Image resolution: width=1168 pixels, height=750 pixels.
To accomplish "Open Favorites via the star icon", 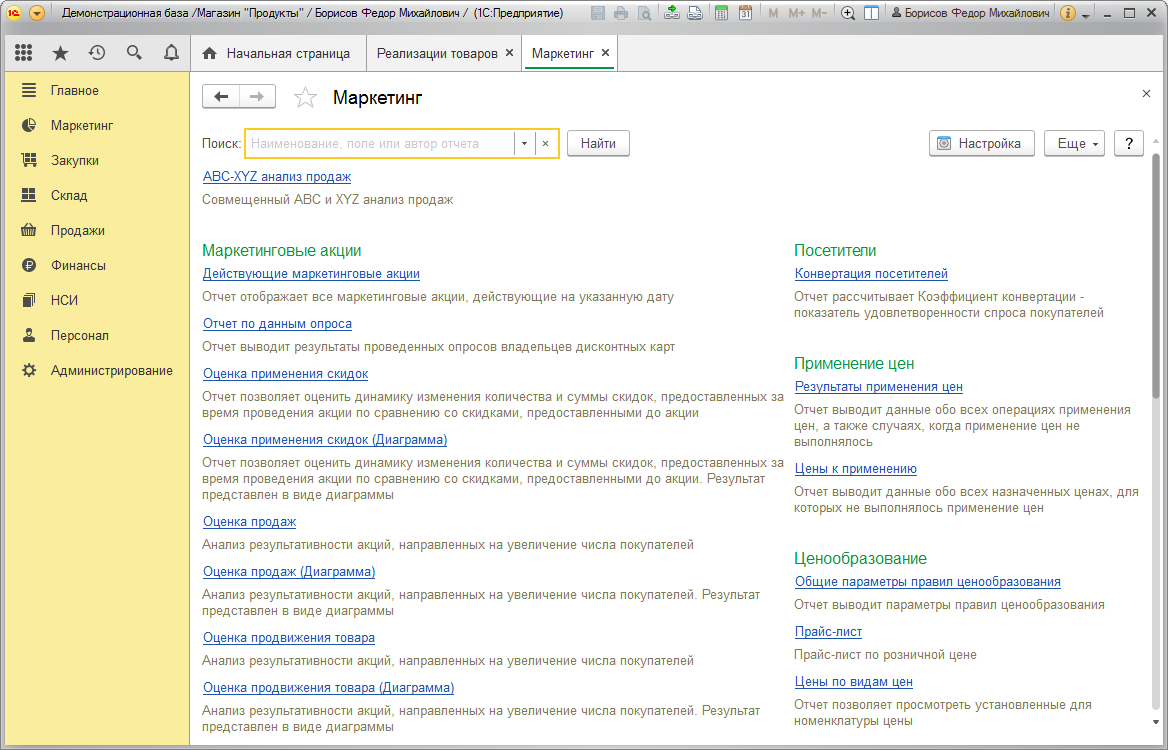I will pos(60,52).
